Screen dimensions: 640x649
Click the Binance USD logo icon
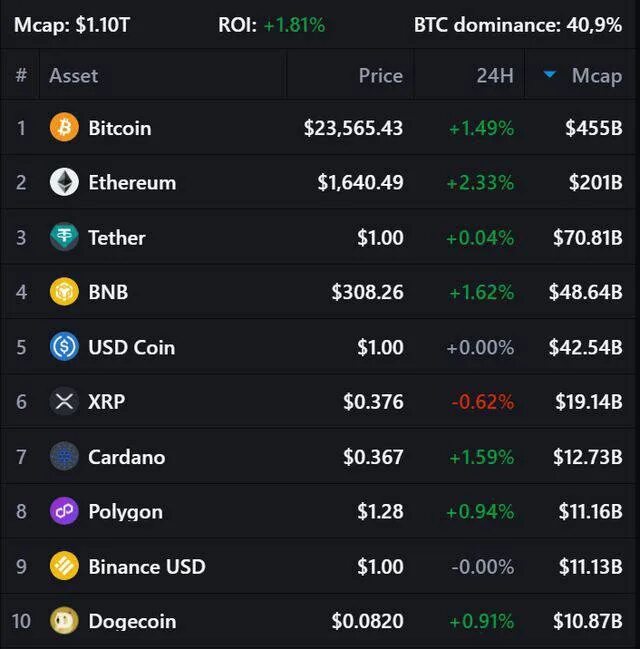(x=64, y=566)
